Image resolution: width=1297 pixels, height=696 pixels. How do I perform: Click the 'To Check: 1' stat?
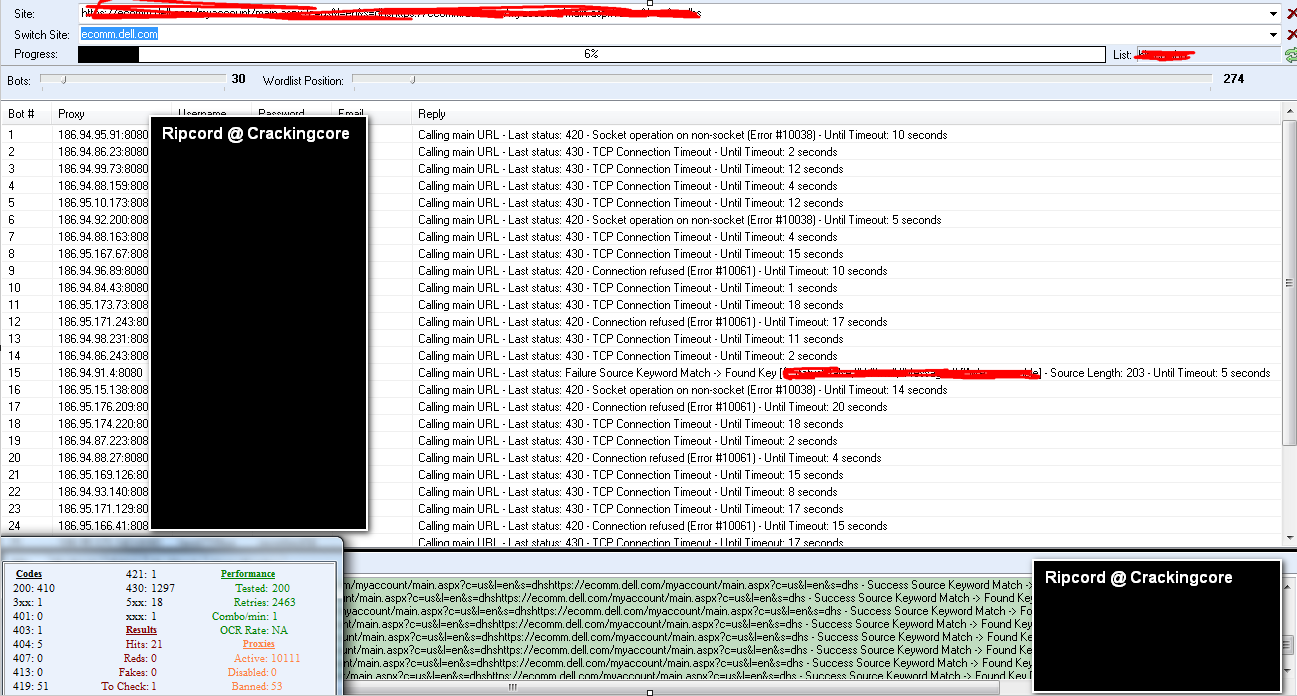click(129, 686)
